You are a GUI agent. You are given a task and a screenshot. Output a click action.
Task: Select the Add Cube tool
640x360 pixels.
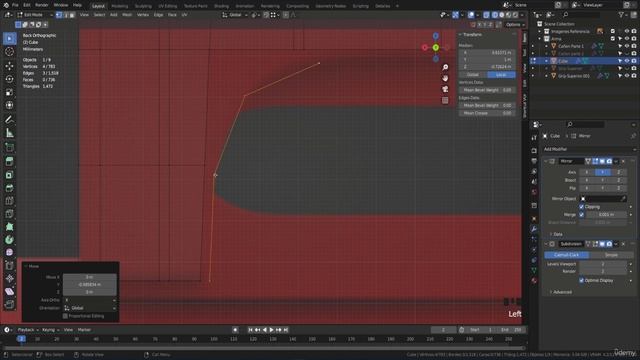(x=9, y=147)
